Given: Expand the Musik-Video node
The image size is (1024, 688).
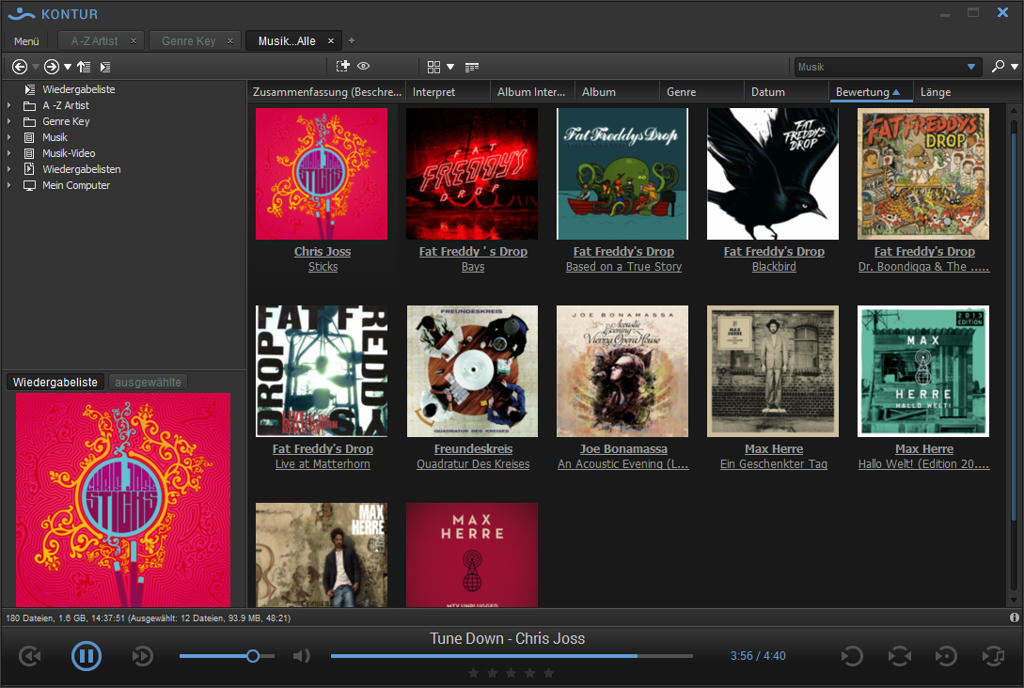Looking at the screenshot, I should click(9, 153).
